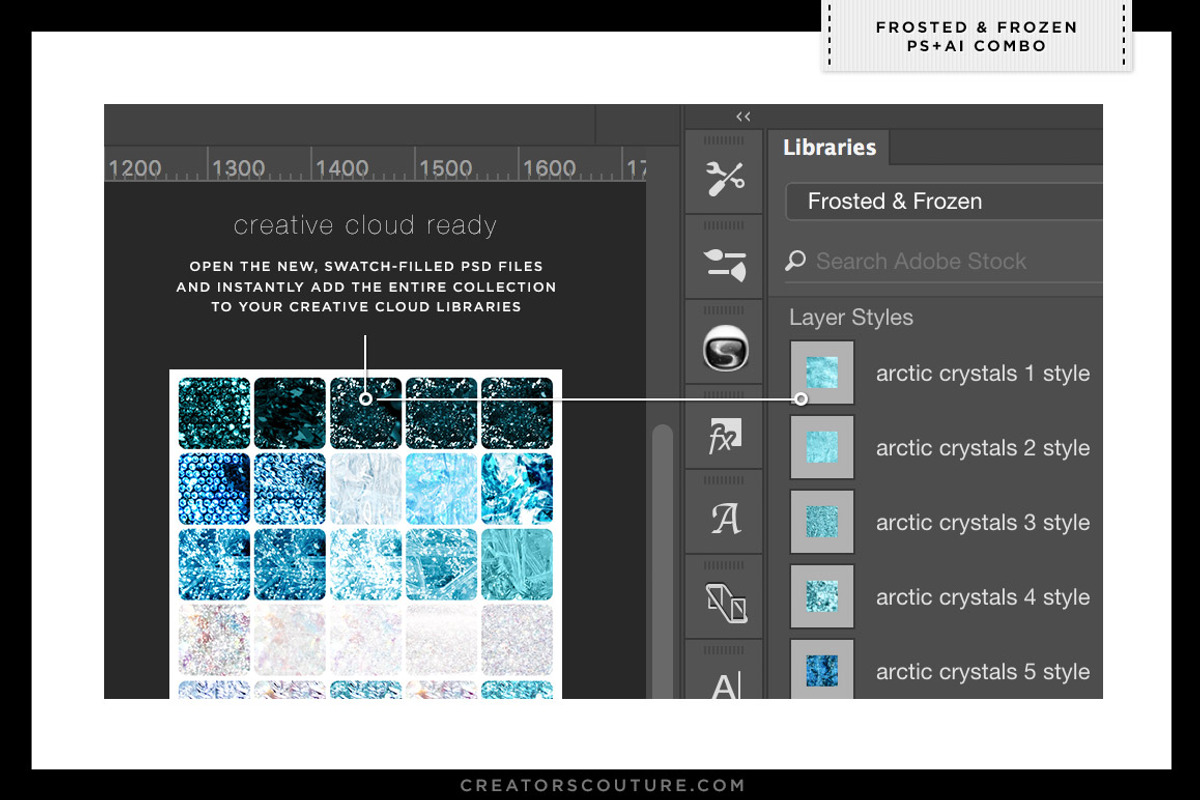Expand the Layer Styles section
The width and height of the screenshot is (1200, 800).
[x=851, y=317]
